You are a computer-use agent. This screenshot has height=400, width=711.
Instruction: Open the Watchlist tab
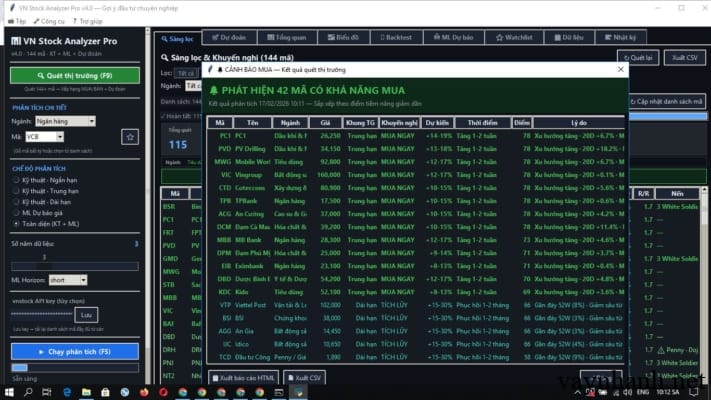coord(516,37)
